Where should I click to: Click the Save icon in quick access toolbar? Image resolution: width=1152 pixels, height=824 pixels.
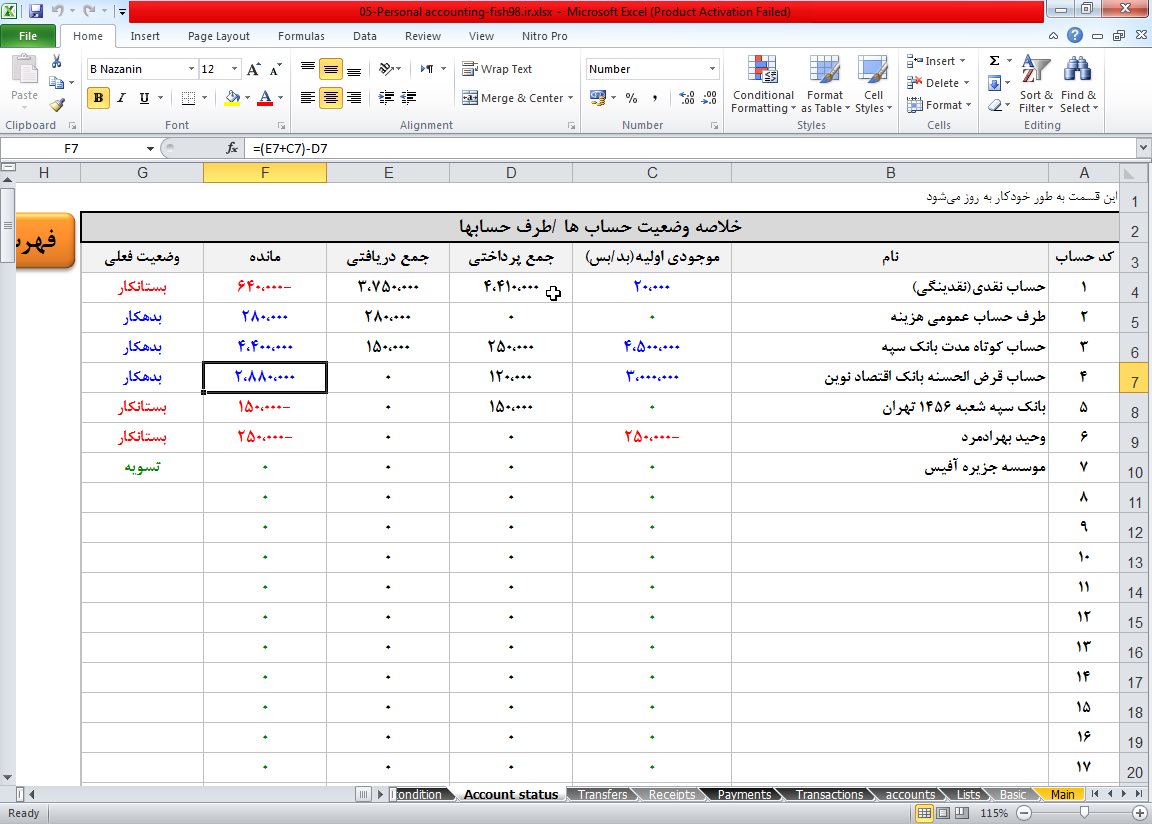pyautogui.click(x=35, y=11)
